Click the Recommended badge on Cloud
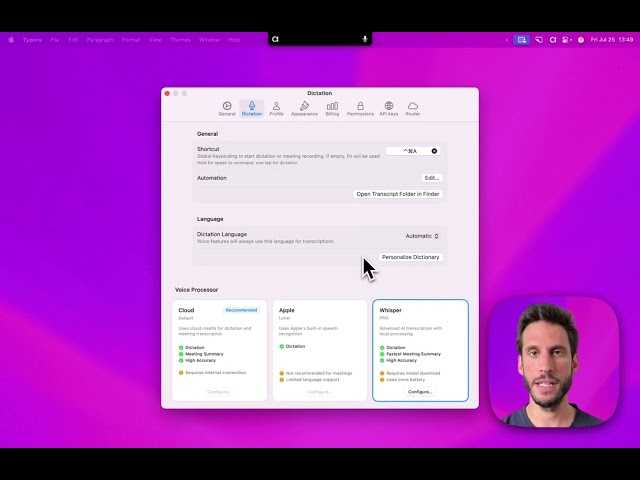The image size is (640, 480). coord(241,310)
